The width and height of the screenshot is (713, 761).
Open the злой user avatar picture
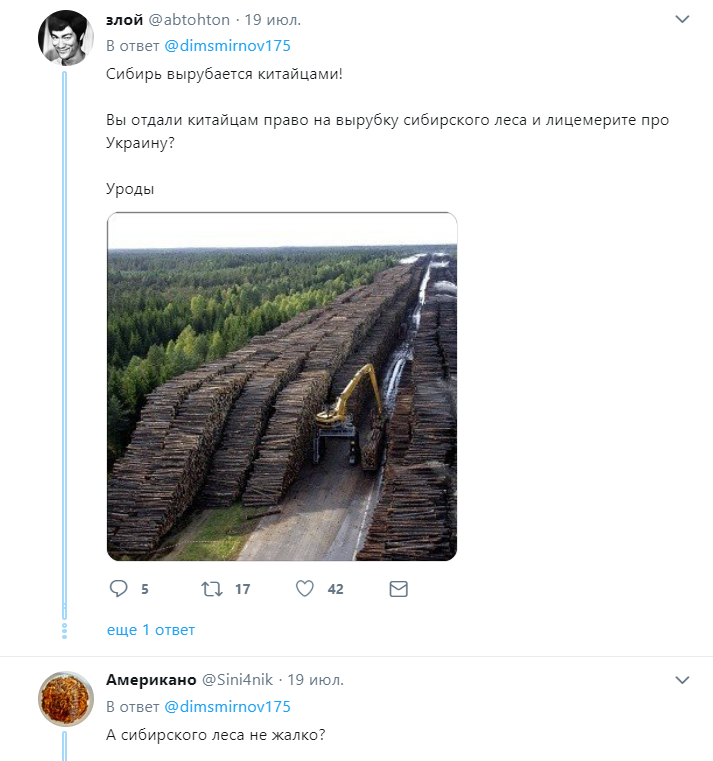(x=66, y=37)
